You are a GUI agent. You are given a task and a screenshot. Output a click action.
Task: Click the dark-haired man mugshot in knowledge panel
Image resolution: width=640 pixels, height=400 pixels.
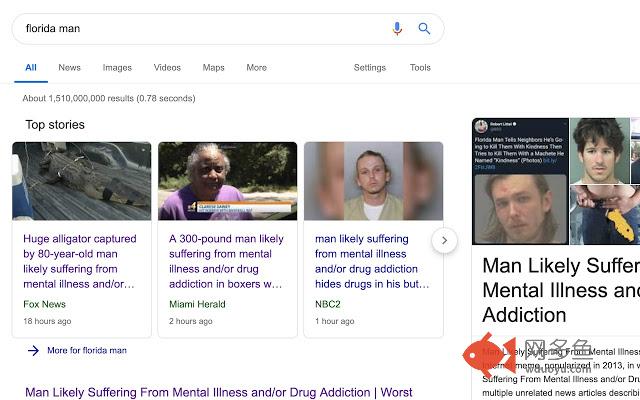[600, 151]
